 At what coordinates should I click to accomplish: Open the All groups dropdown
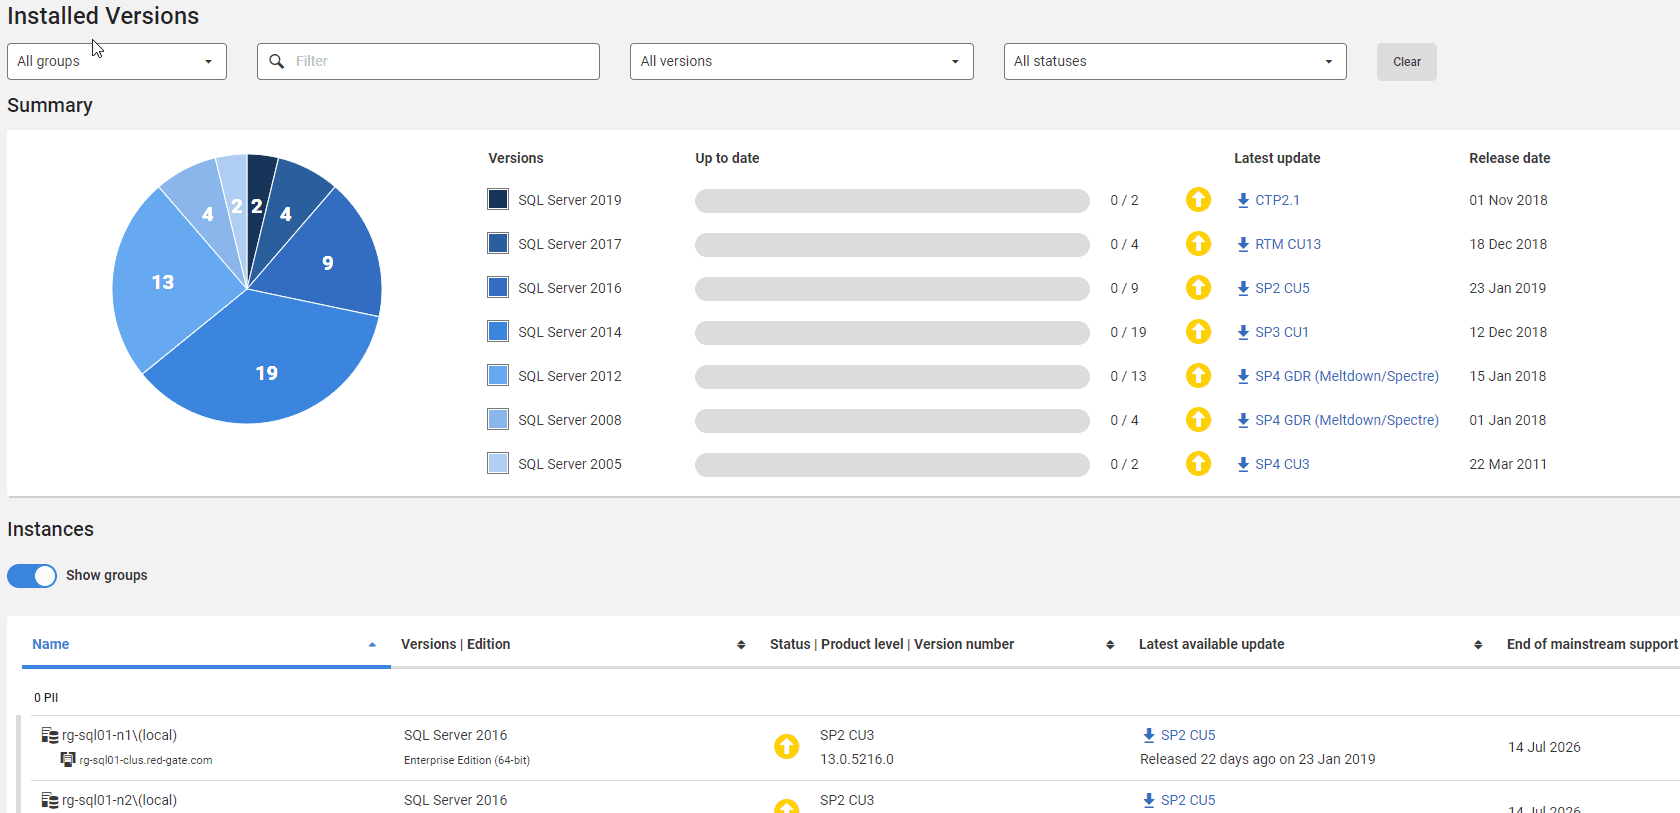[117, 61]
